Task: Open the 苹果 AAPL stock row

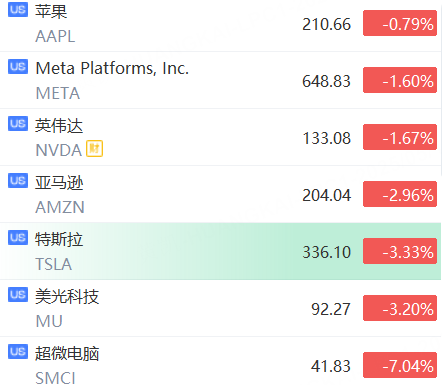Action: [221, 25]
